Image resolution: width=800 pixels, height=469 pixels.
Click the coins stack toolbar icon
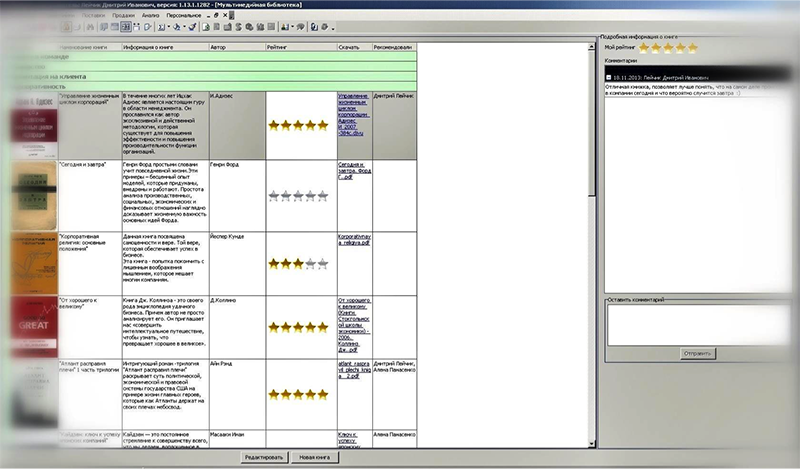coord(249,27)
